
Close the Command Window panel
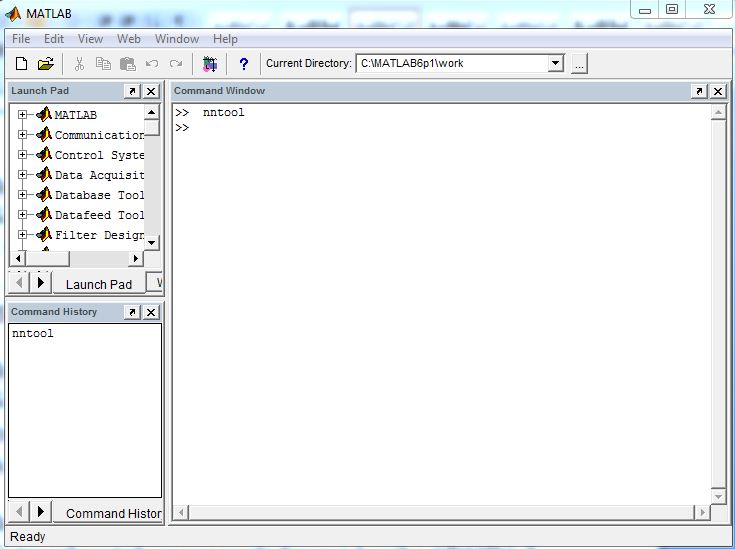(x=718, y=91)
